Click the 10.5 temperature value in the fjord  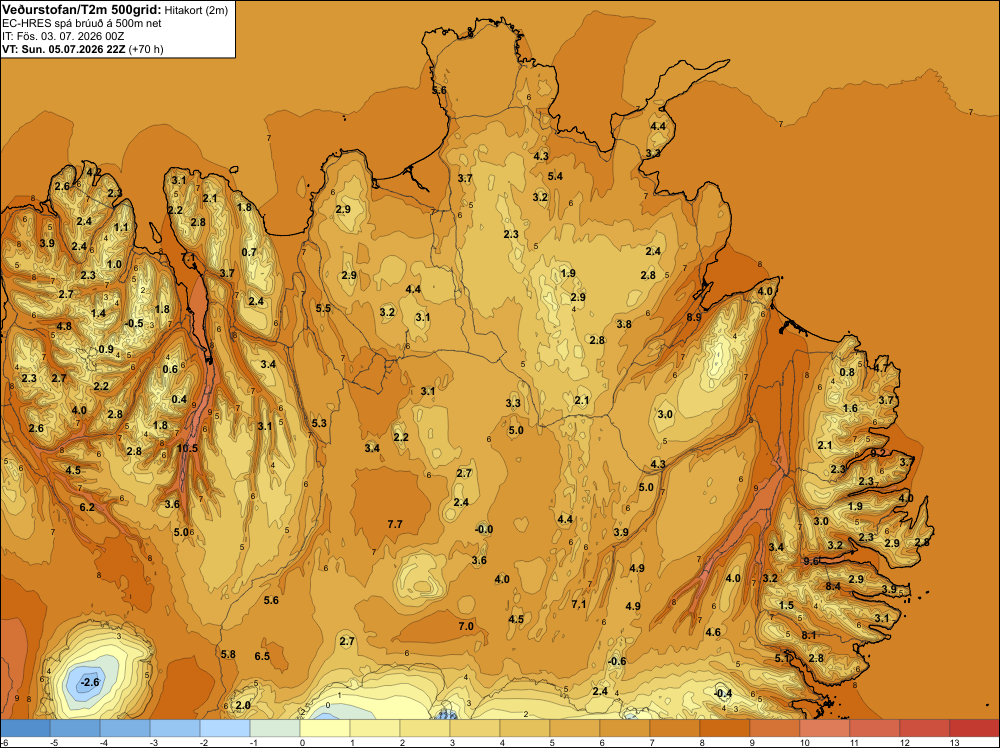(x=188, y=448)
